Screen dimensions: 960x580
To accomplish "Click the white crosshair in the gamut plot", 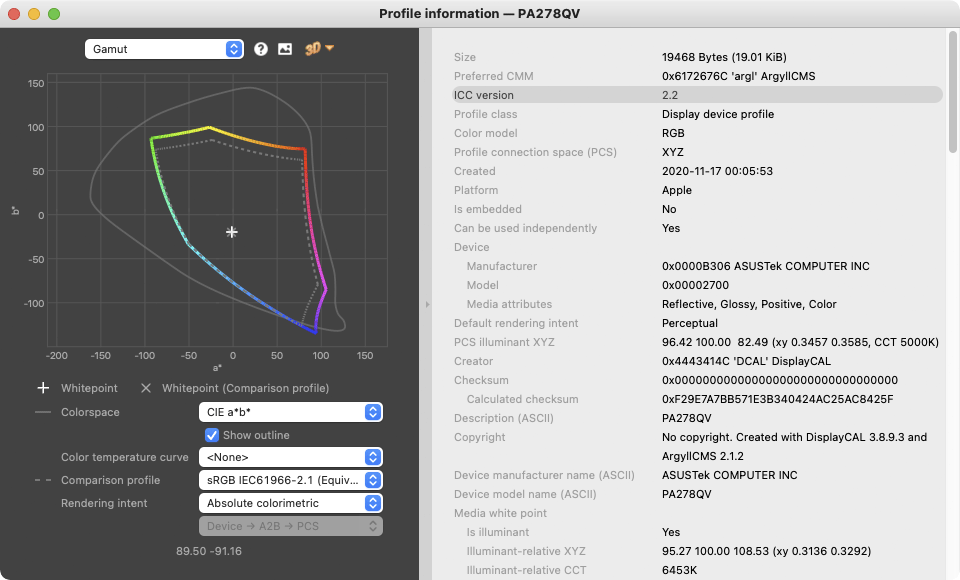I will 232,232.
